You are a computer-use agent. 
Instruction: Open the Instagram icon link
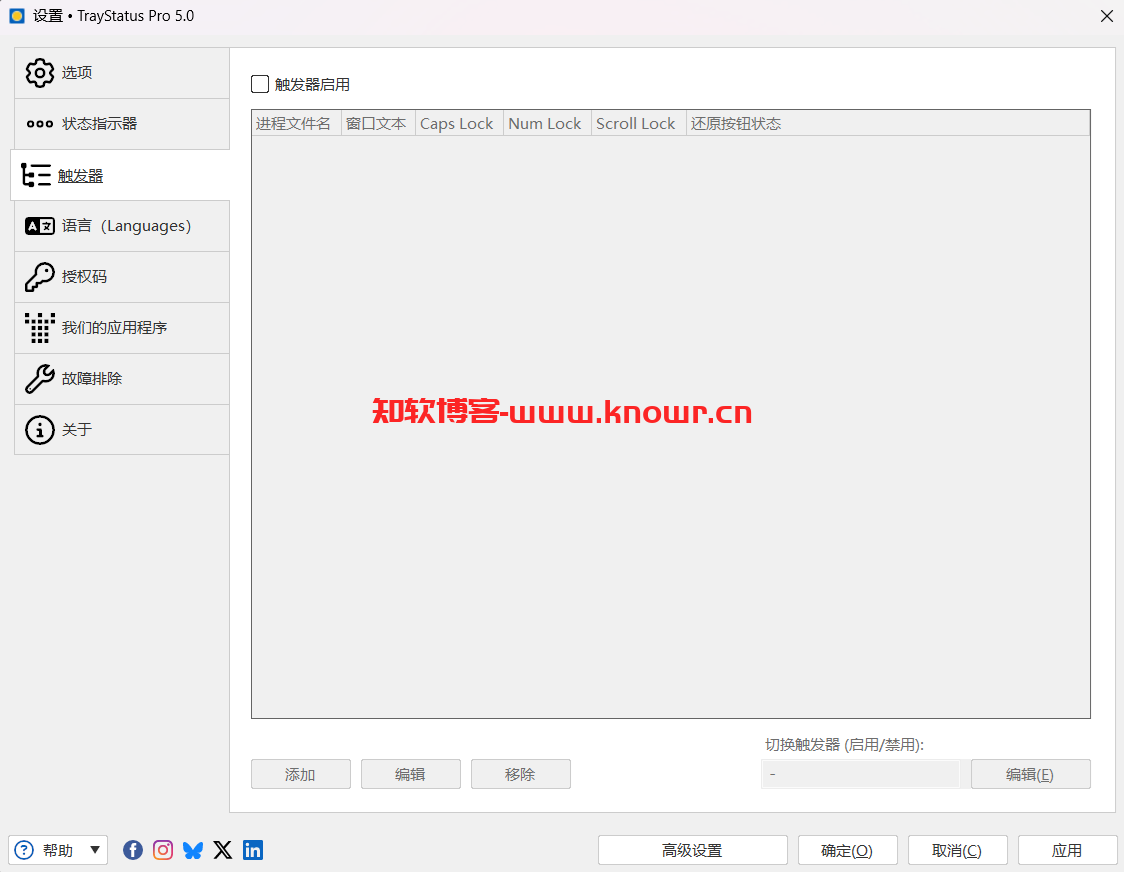tap(163, 850)
